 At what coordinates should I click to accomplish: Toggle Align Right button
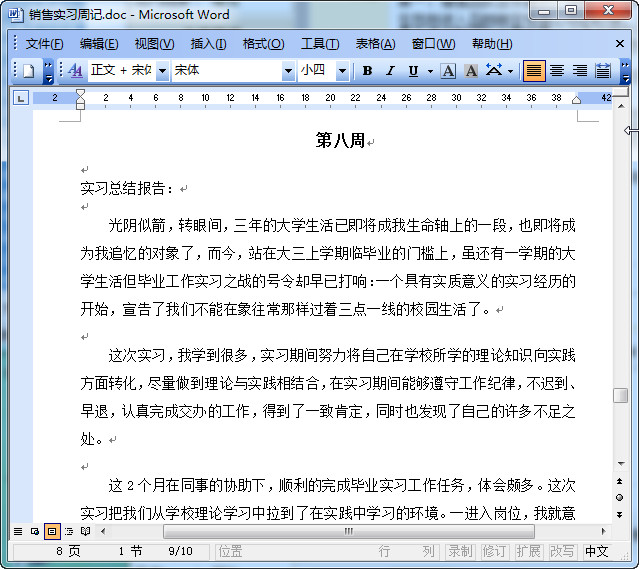click(580, 71)
